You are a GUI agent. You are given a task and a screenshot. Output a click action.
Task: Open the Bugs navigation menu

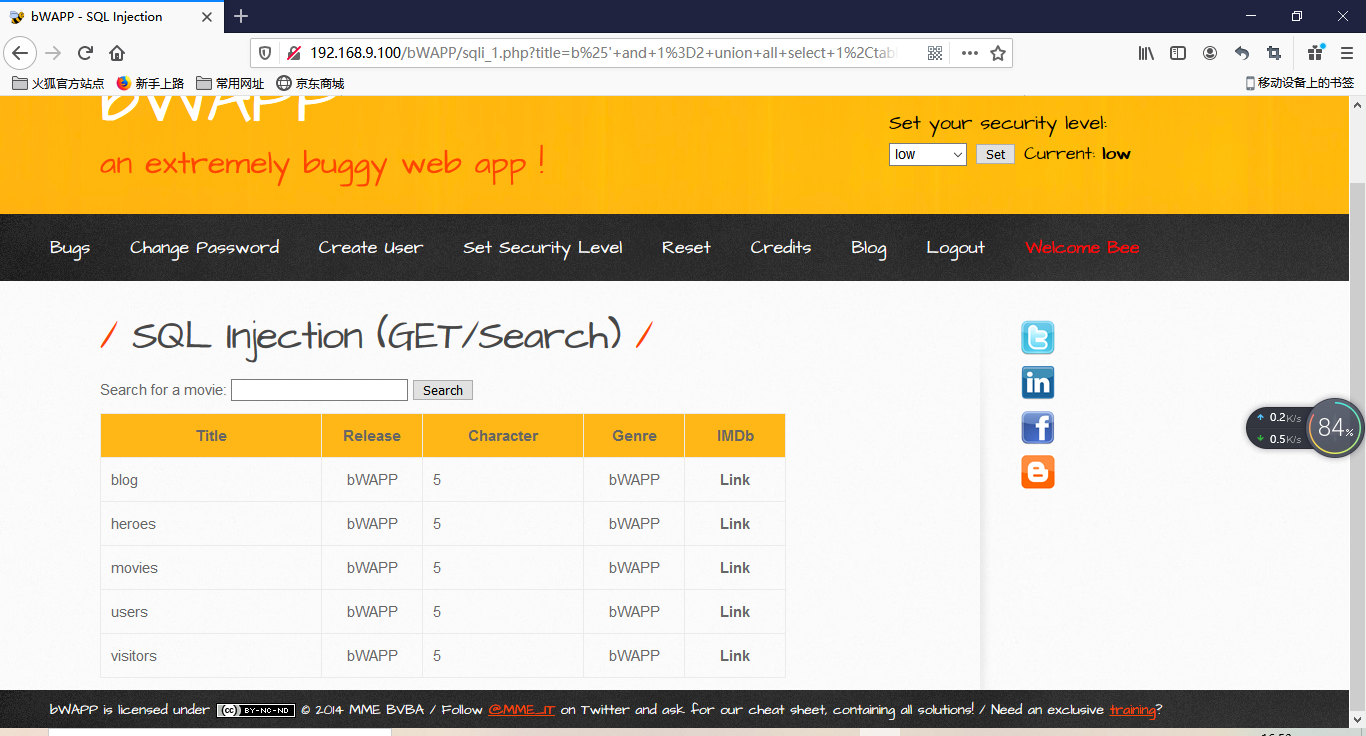[69, 247]
